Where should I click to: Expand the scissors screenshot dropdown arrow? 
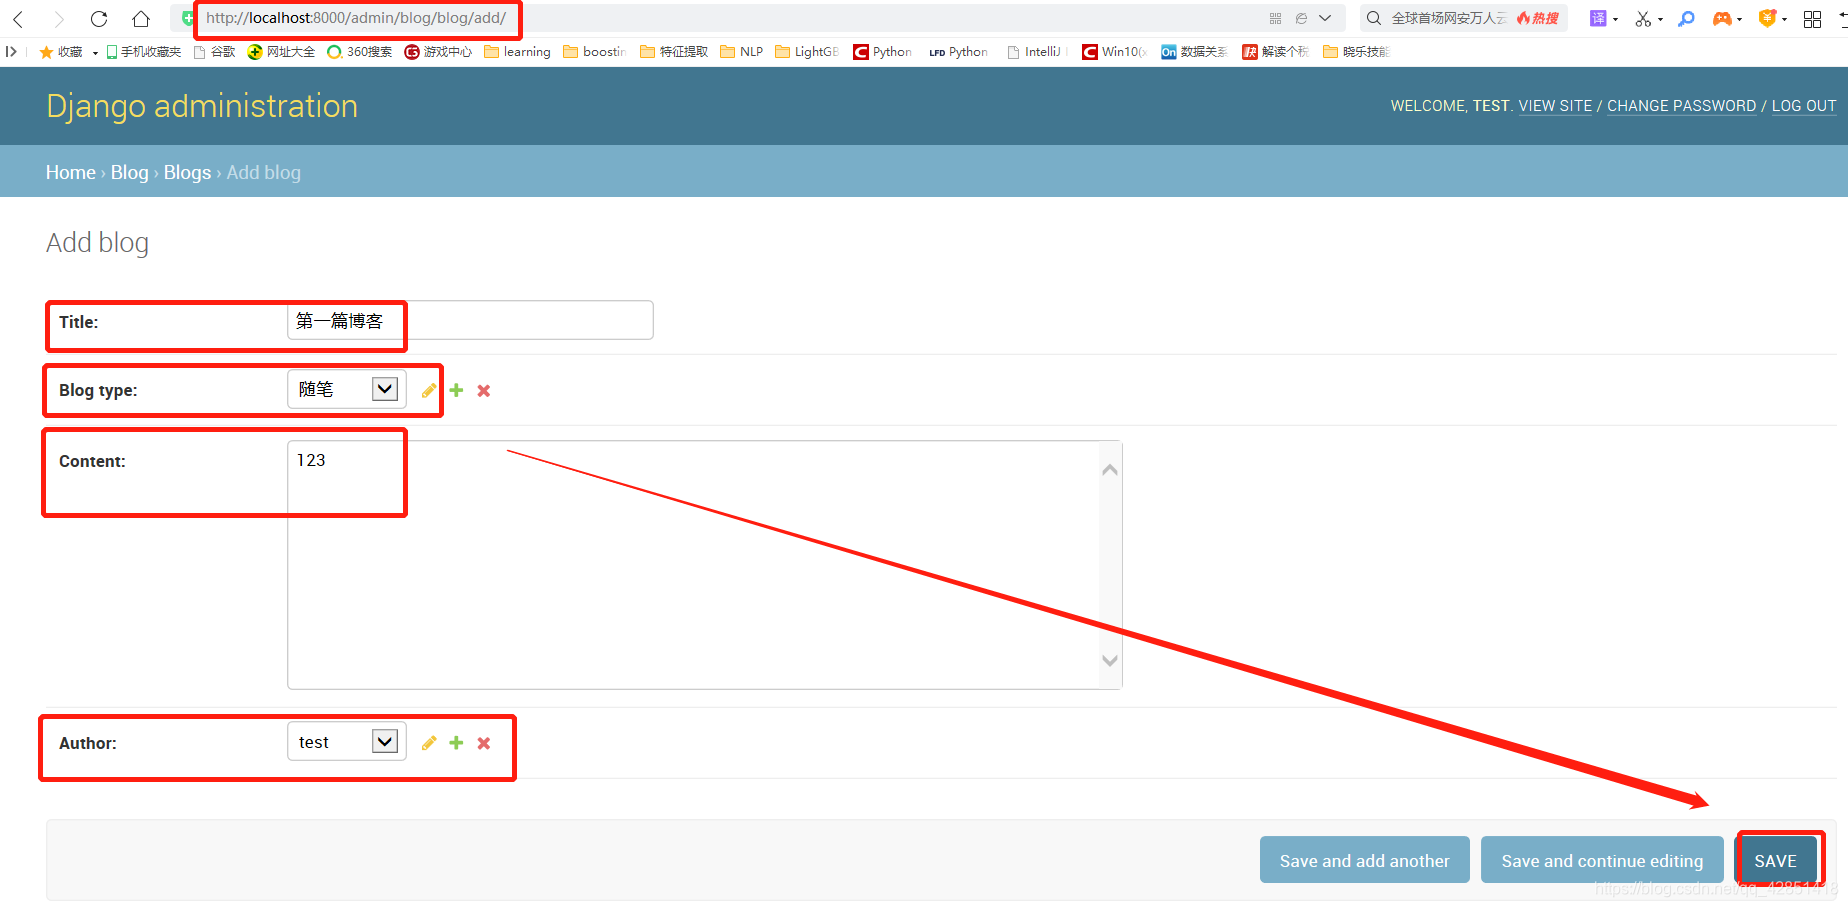tap(1660, 20)
